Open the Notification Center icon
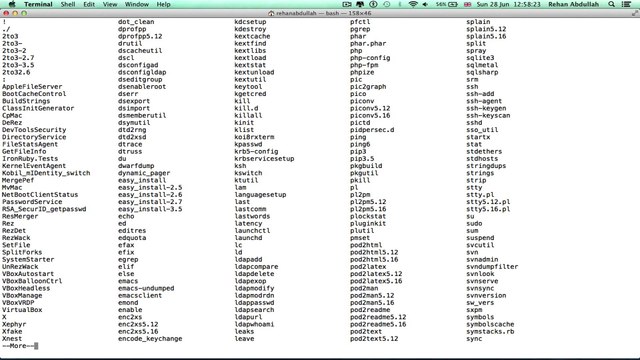Viewport: 640px width, 360px height. [627, 4]
